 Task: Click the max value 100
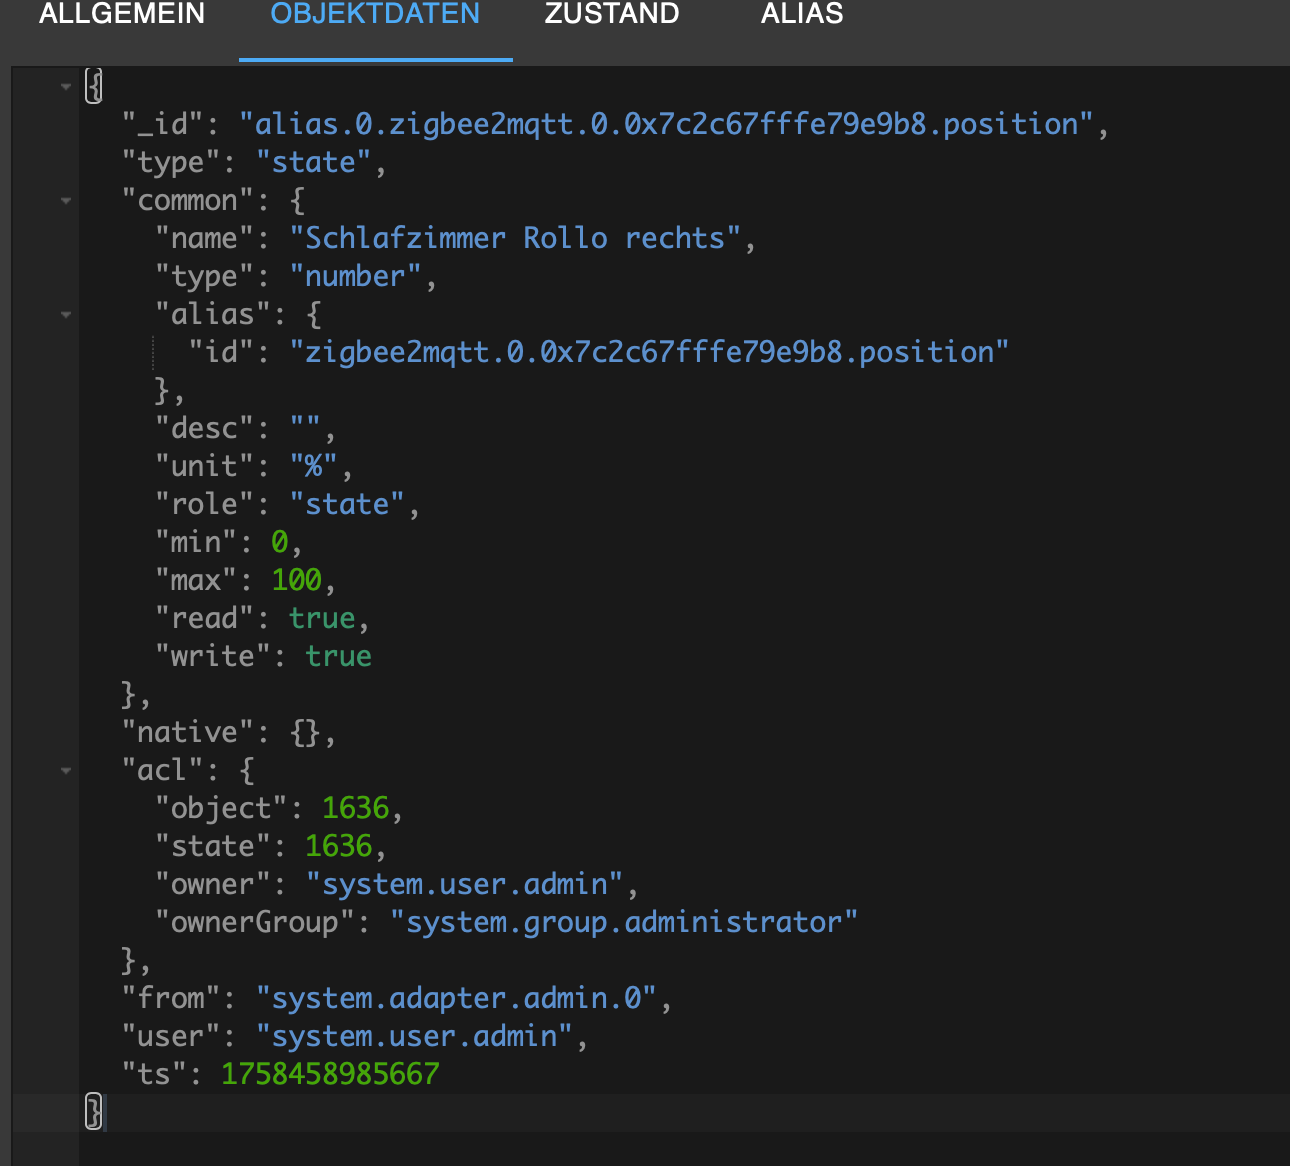296,580
